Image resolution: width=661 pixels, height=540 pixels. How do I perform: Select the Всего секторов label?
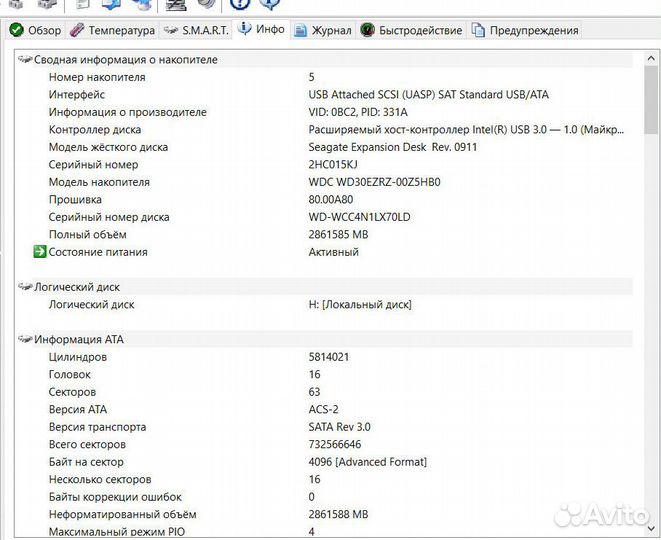click(x=87, y=445)
